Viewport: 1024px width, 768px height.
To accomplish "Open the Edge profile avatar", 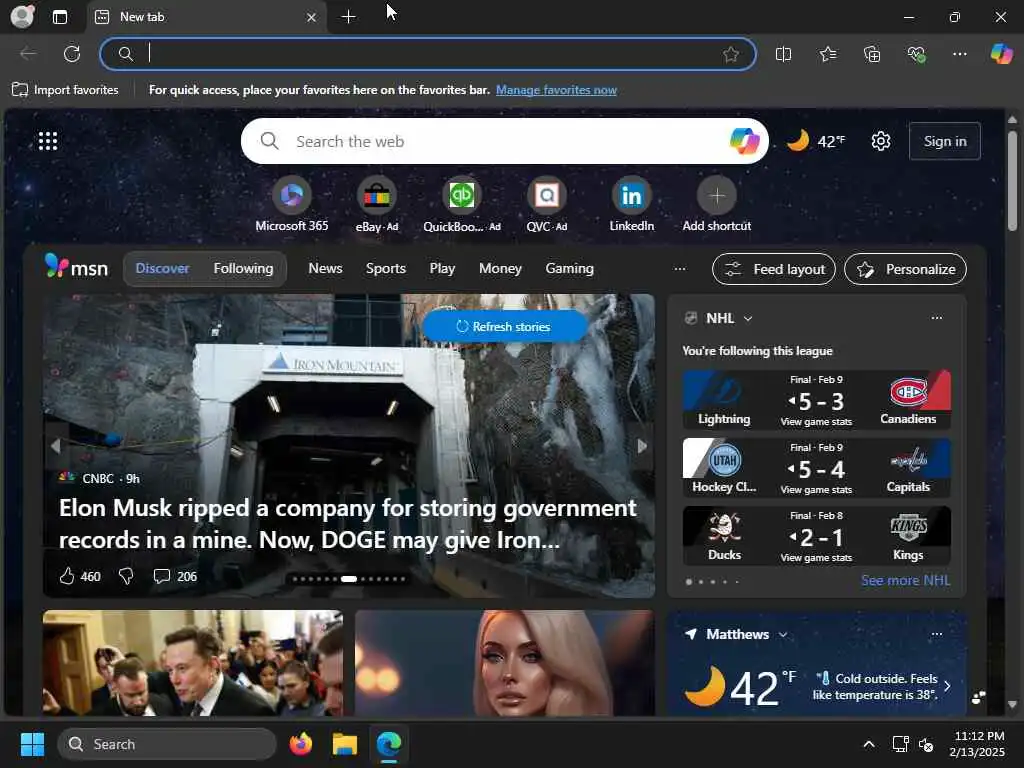I will tap(22, 17).
